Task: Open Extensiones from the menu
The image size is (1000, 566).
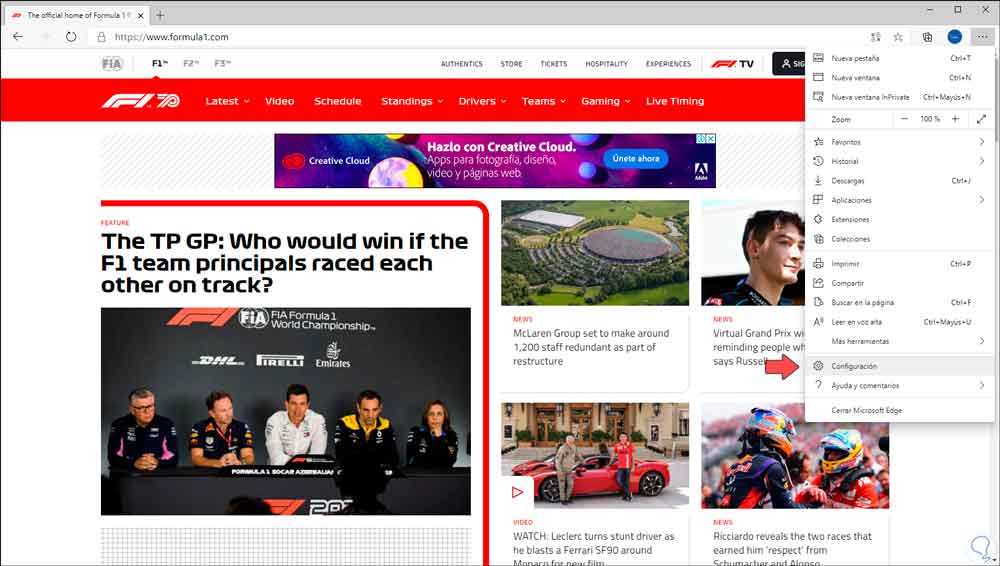Action: [899, 220]
